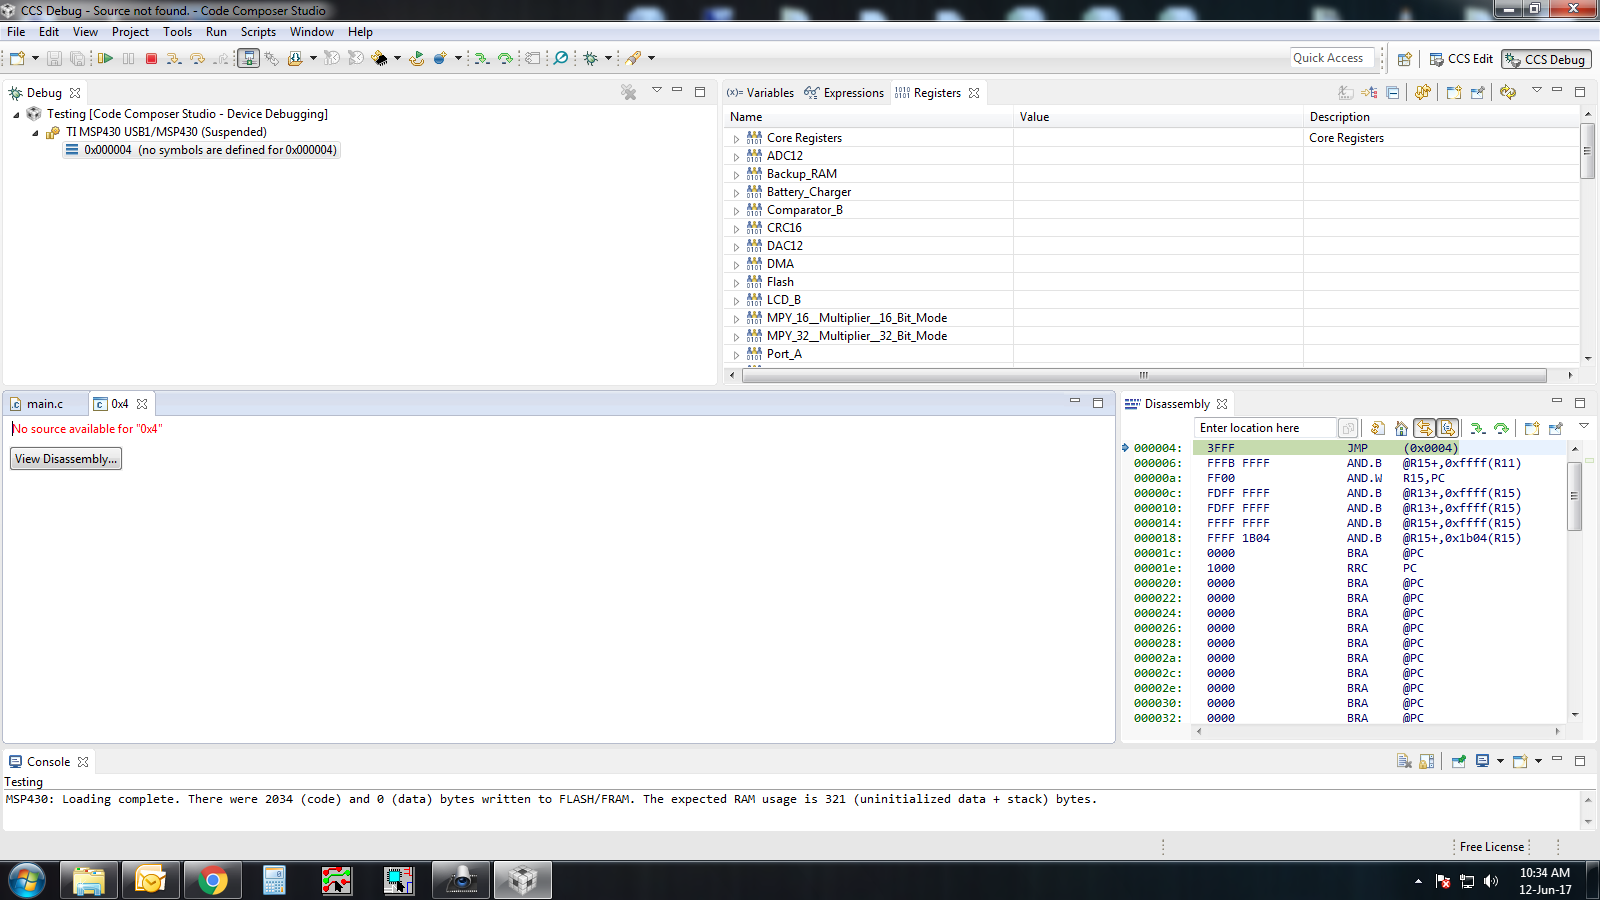Click Collapse All icon in Registers view
The image size is (1600, 900).
(x=1392, y=92)
